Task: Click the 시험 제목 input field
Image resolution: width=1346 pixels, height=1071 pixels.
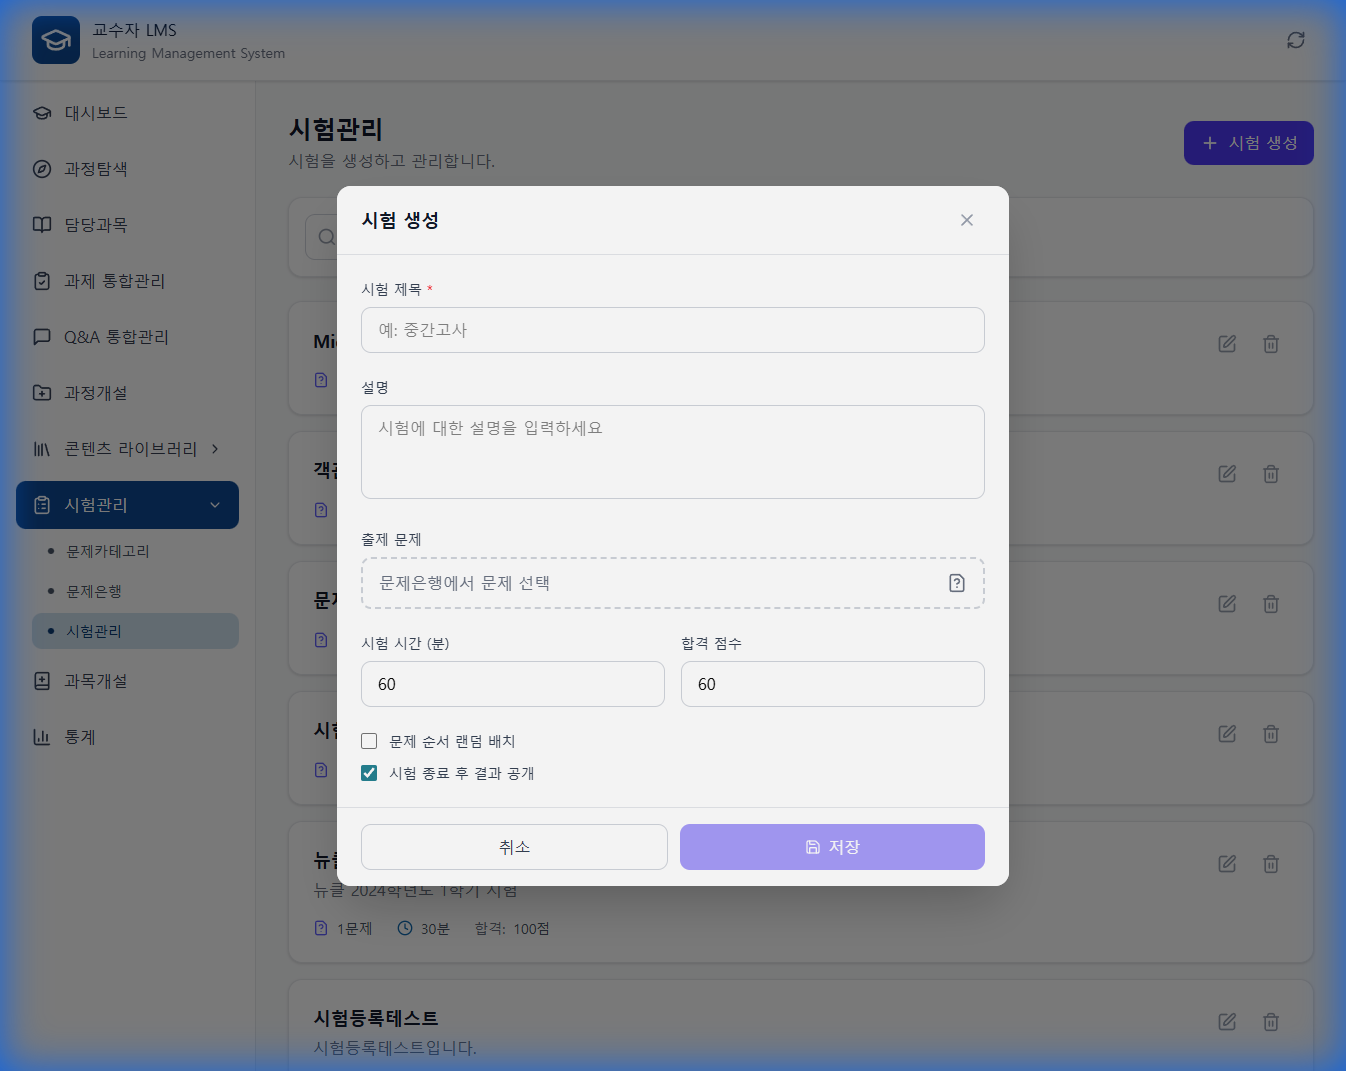Action: coord(672,330)
